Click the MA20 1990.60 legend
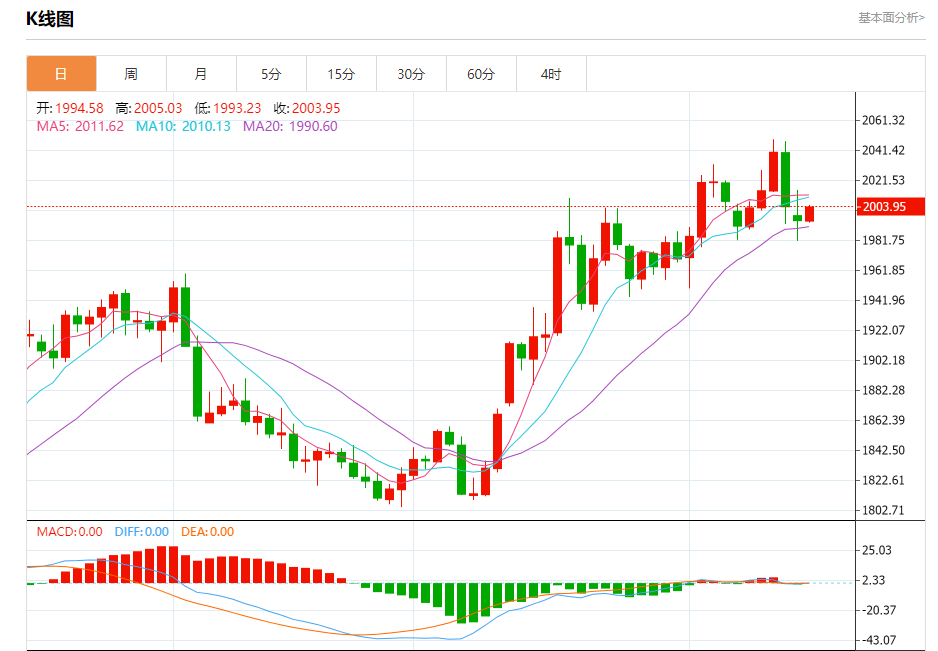 point(290,126)
